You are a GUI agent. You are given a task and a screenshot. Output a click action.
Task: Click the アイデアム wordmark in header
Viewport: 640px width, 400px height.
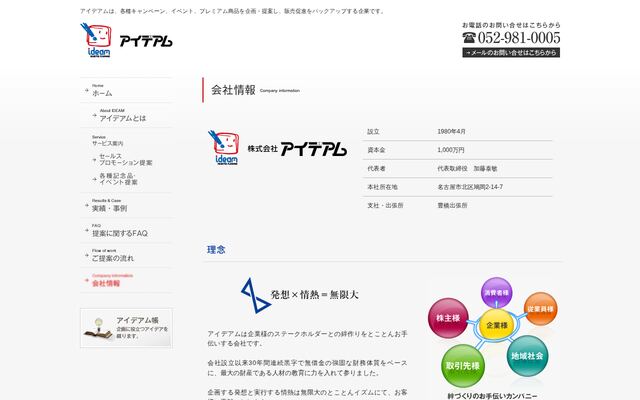[146, 41]
